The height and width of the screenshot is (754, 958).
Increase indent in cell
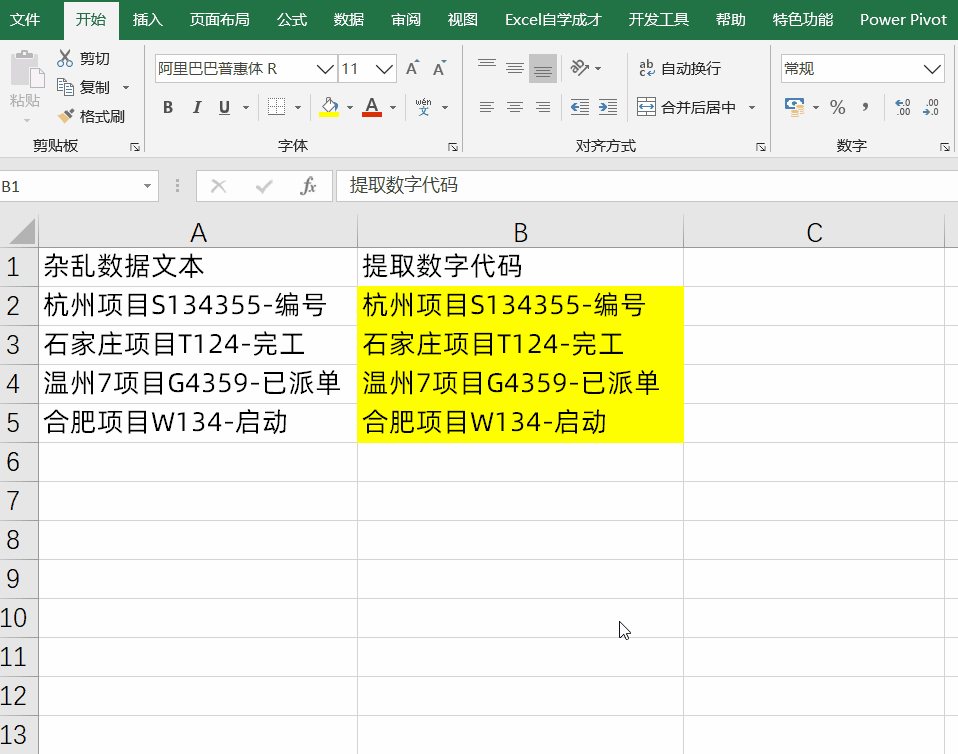(607, 108)
